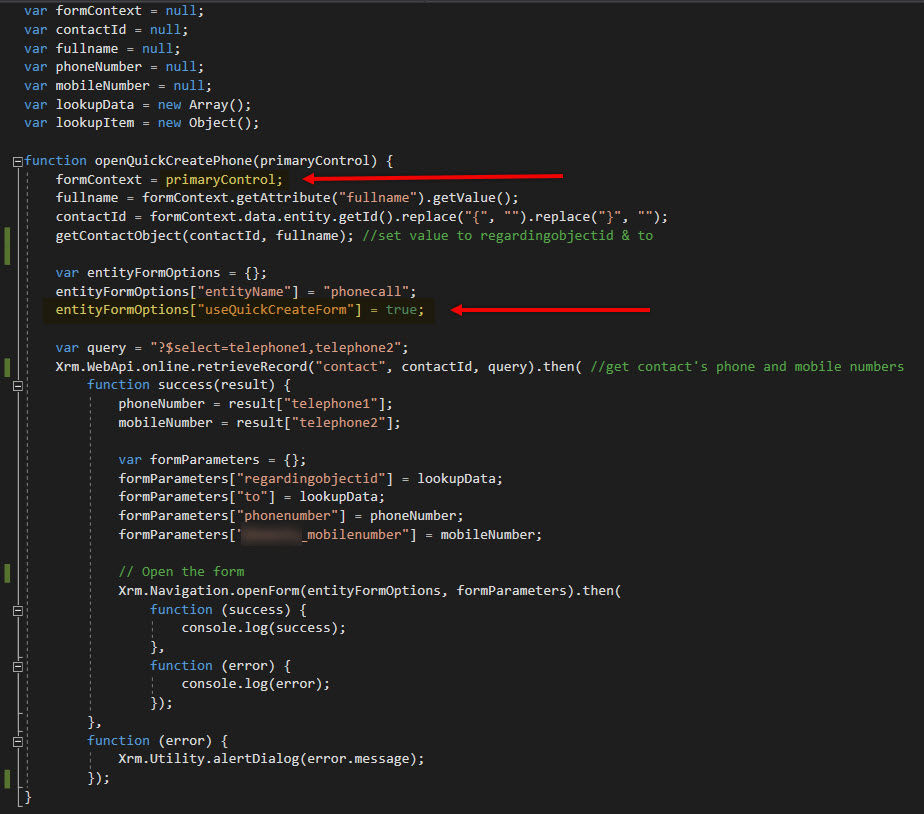Collapse the success(result) function block
The height and width of the screenshot is (814, 924).
(x=17, y=385)
